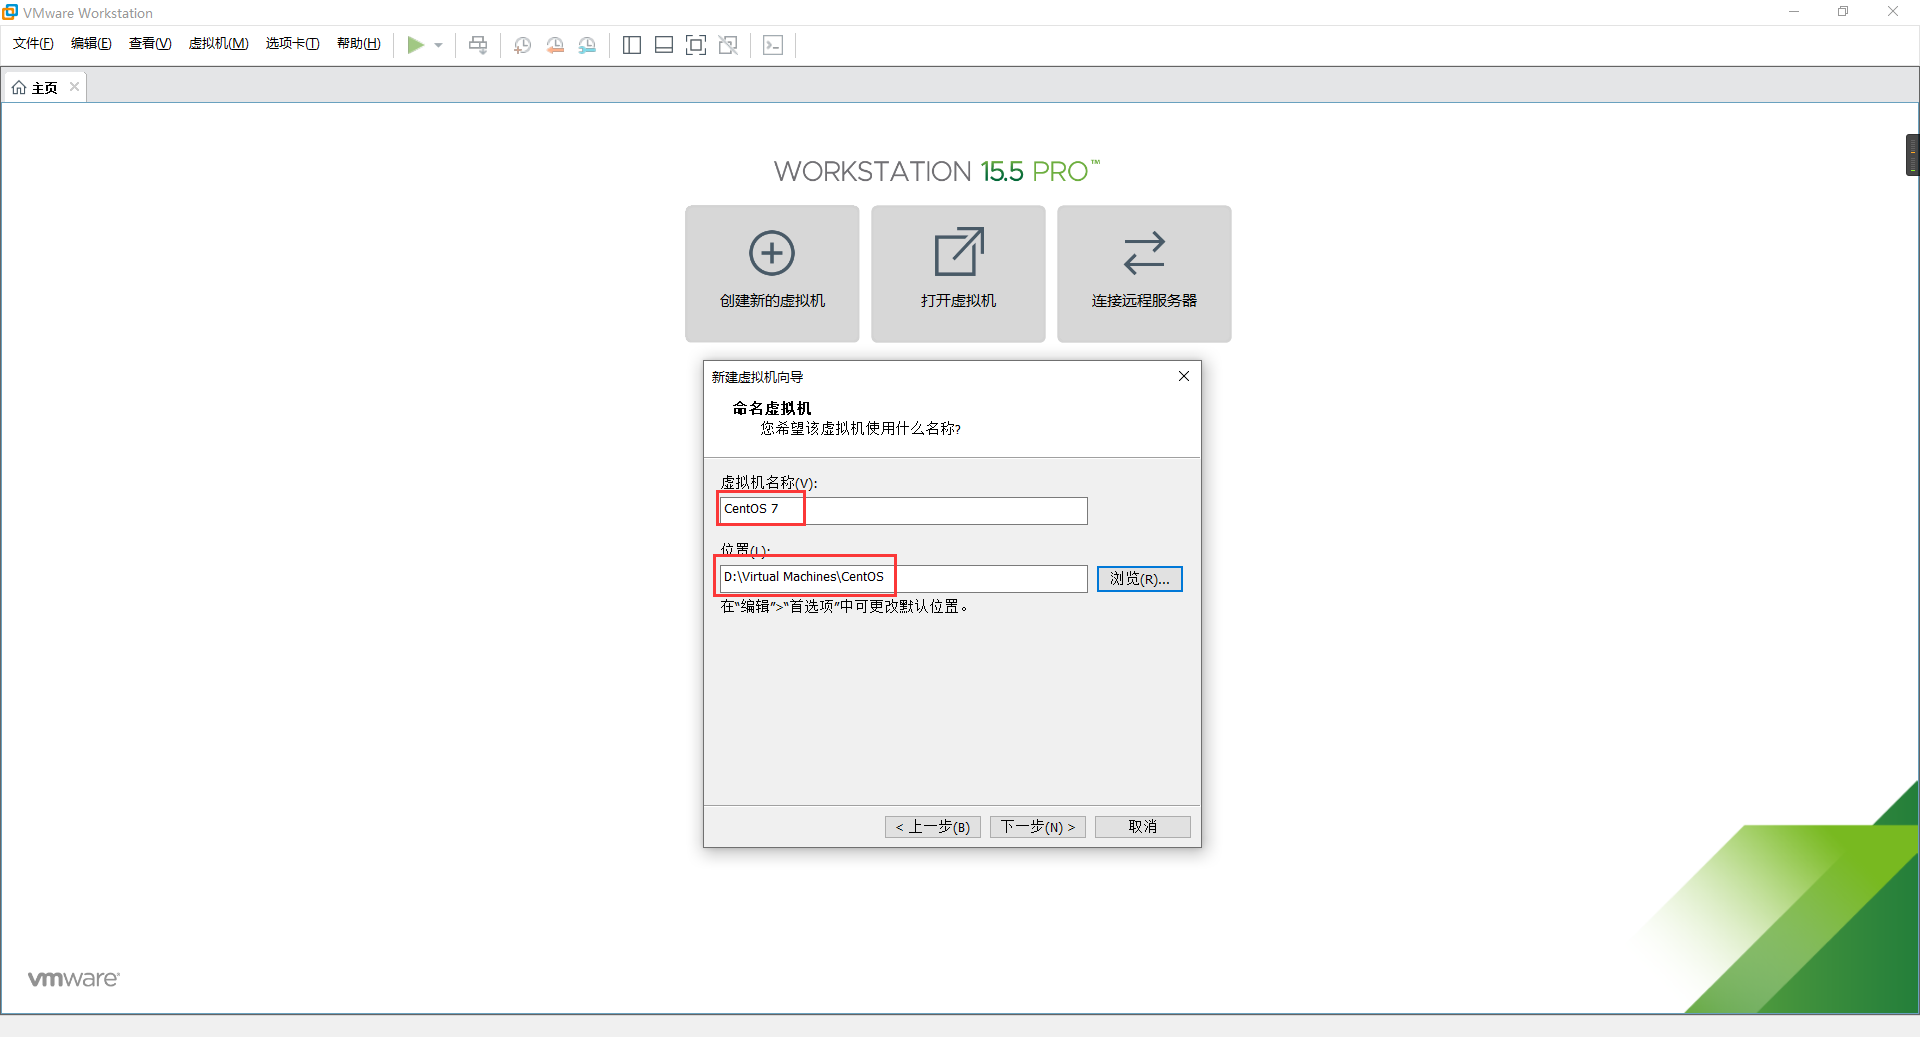This screenshot has width=1920, height=1037.
Task: Enter full screen mode icon
Action: [696, 45]
